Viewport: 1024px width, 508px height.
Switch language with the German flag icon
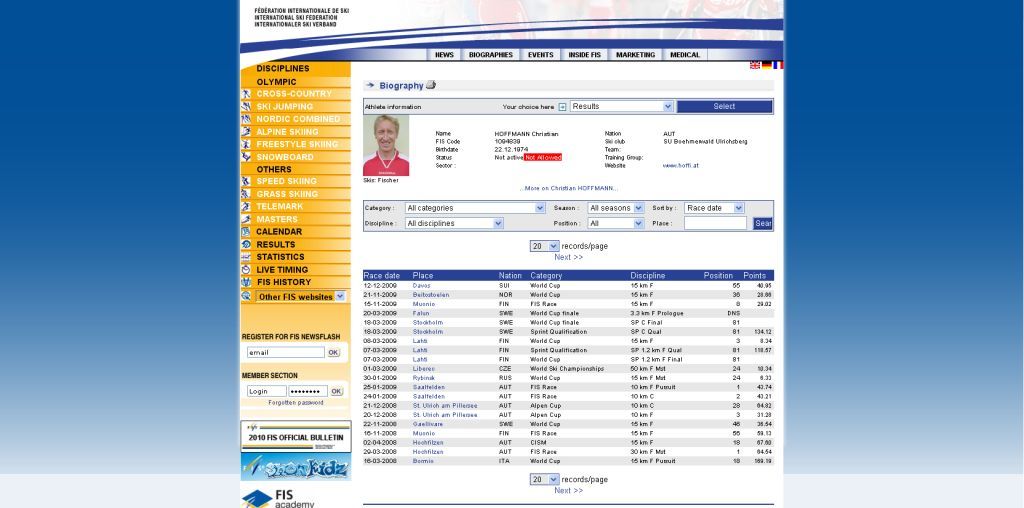(x=767, y=65)
